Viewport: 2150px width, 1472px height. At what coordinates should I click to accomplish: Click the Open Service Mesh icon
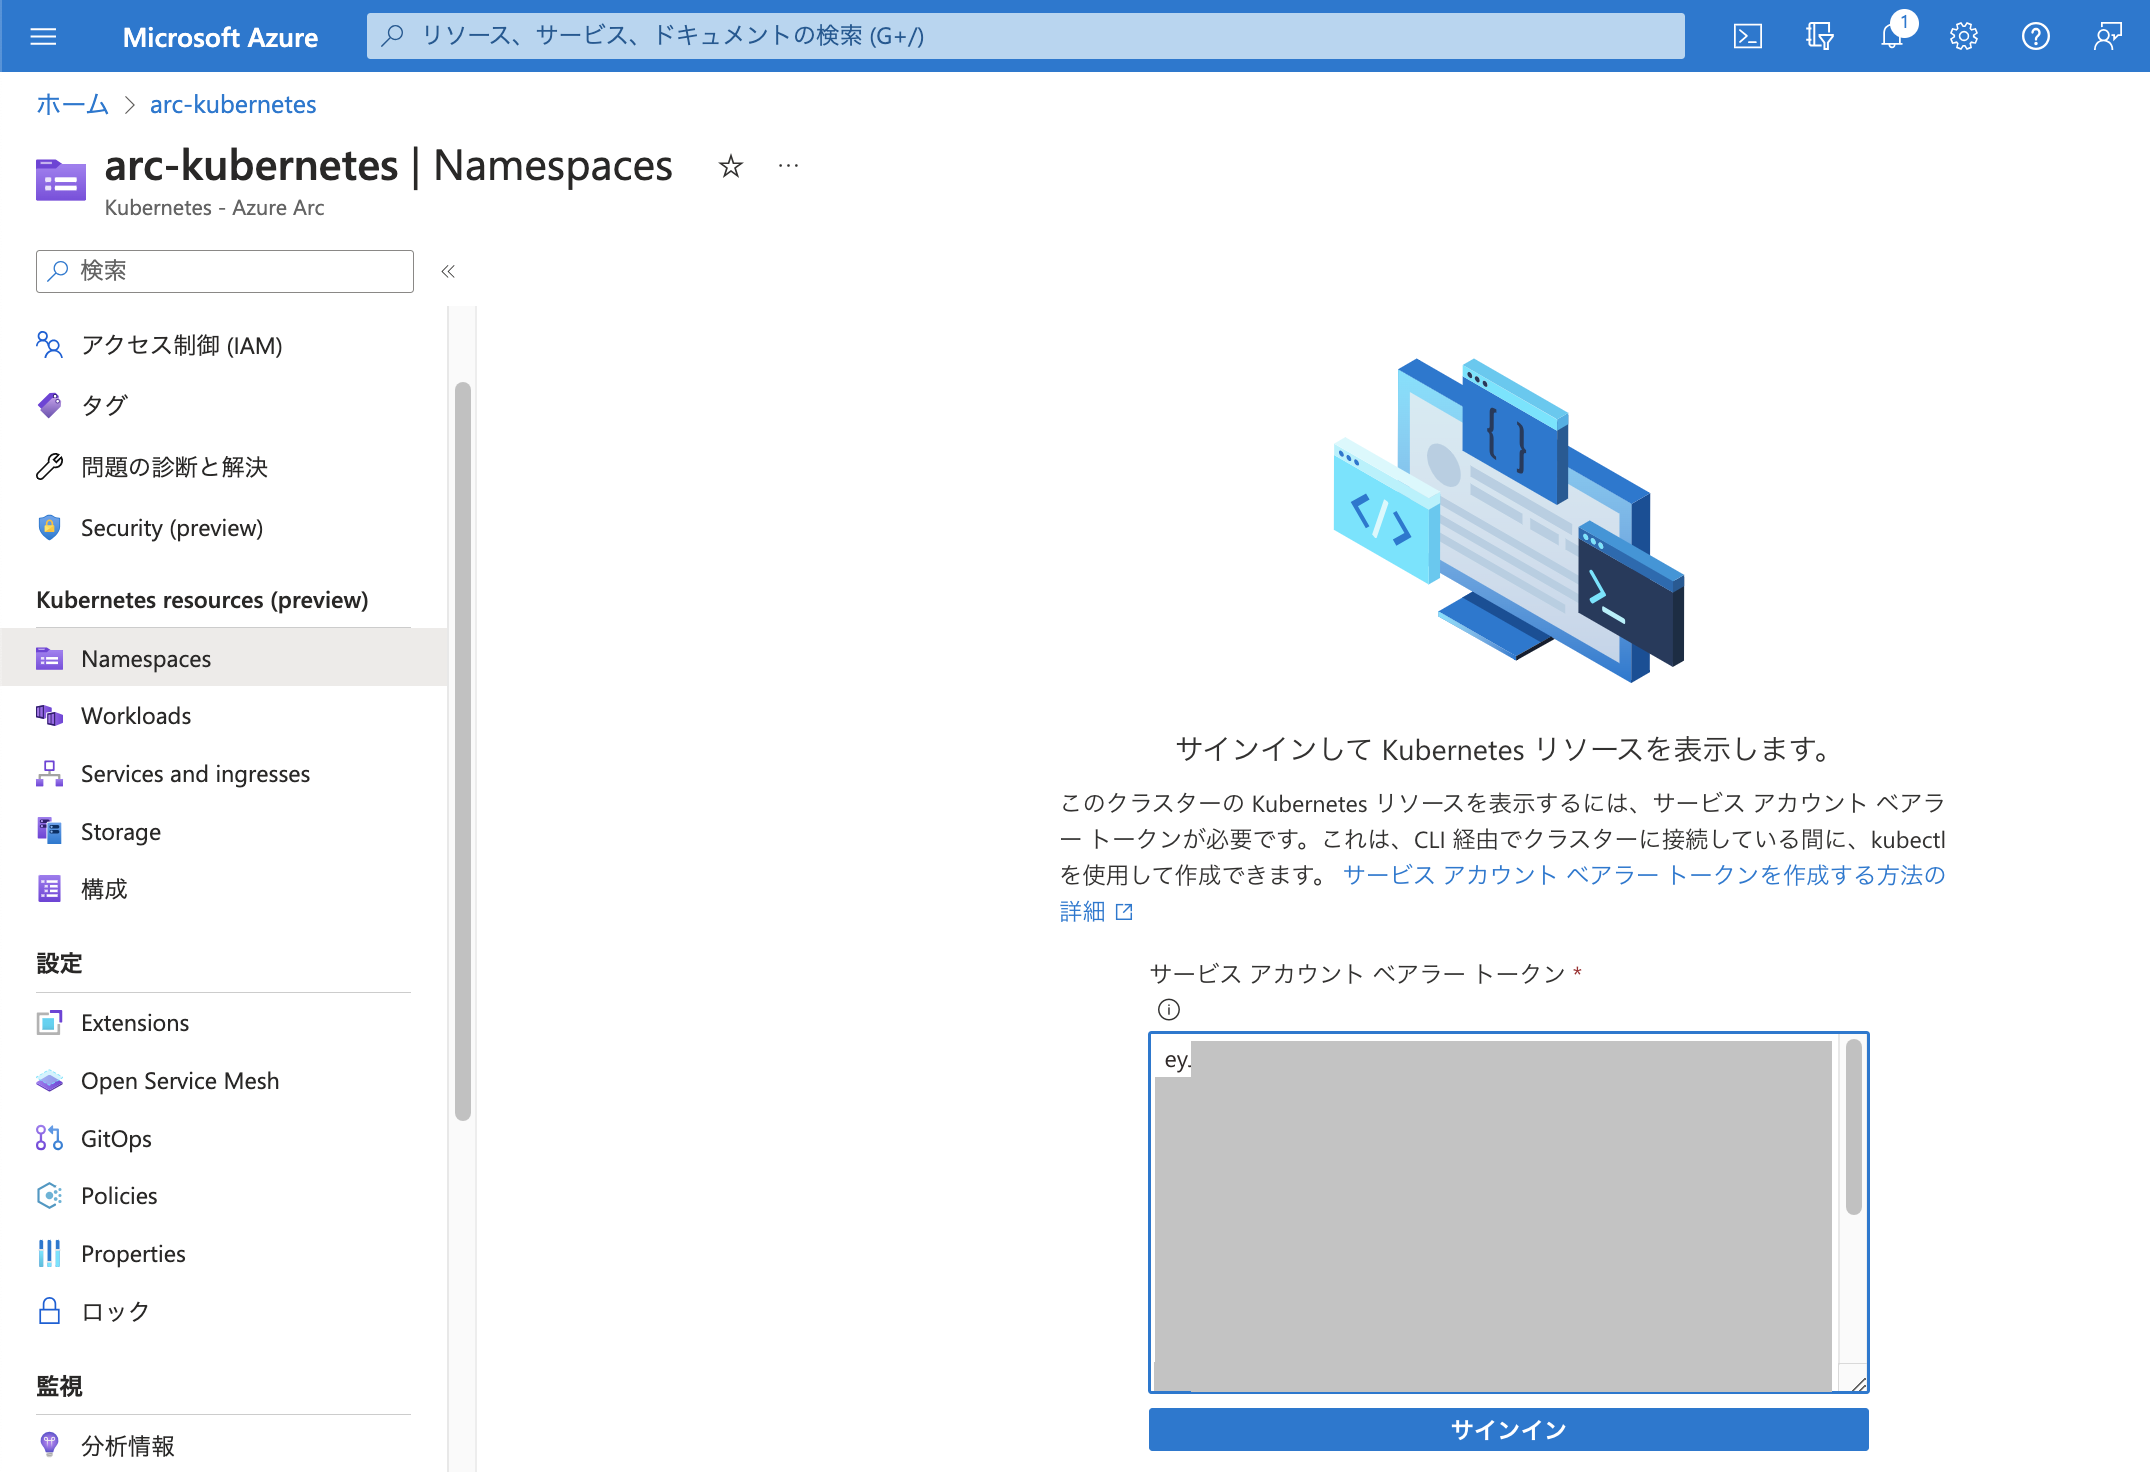pyautogui.click(x=49, y=1081)
